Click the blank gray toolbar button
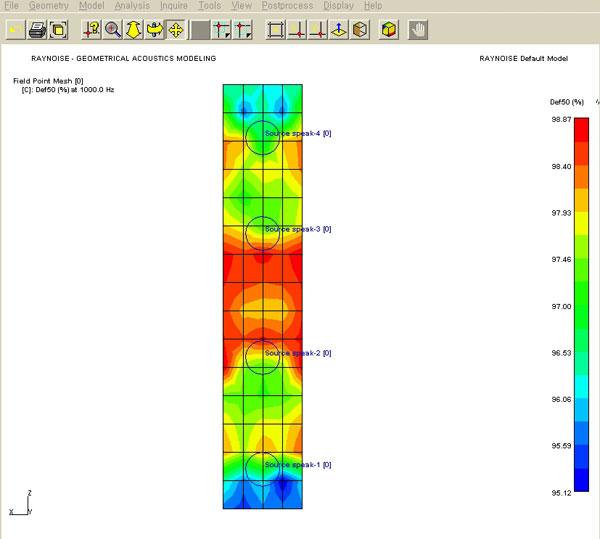600x539 pixels. [200, 30]
